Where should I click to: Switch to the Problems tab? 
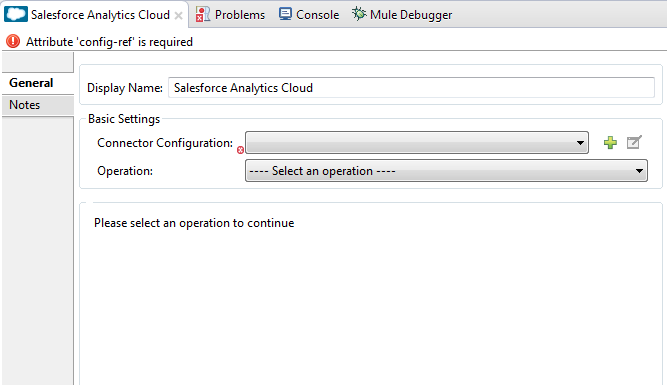230,14
